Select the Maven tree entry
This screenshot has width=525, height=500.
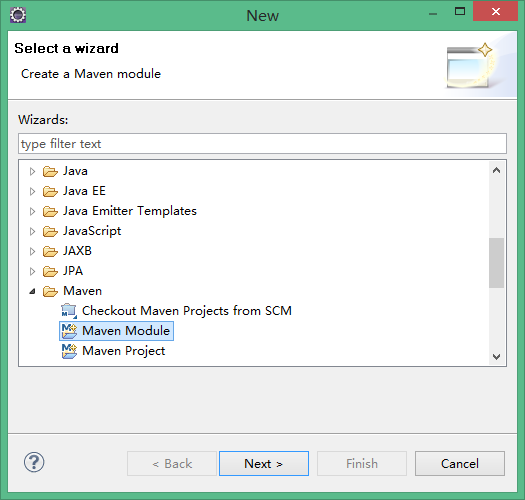82,291
